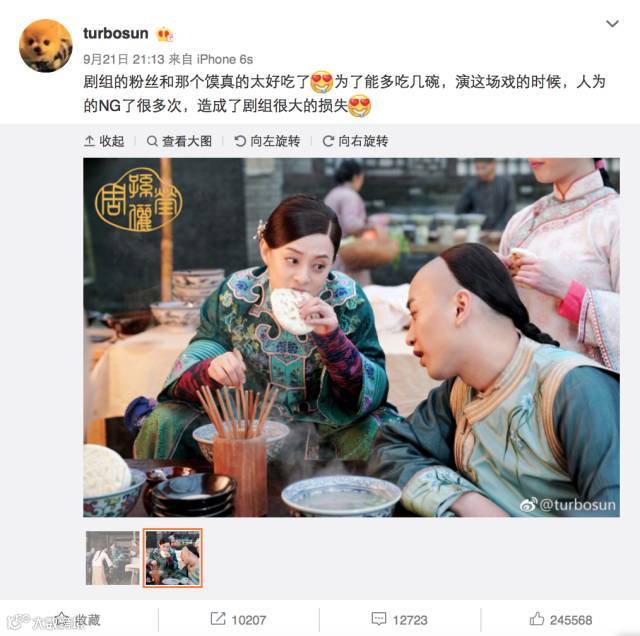The width and height of the screenshot is (640, 636).
Task: Click the magnifier icon beside 查看大图
Action: [152, 141]
